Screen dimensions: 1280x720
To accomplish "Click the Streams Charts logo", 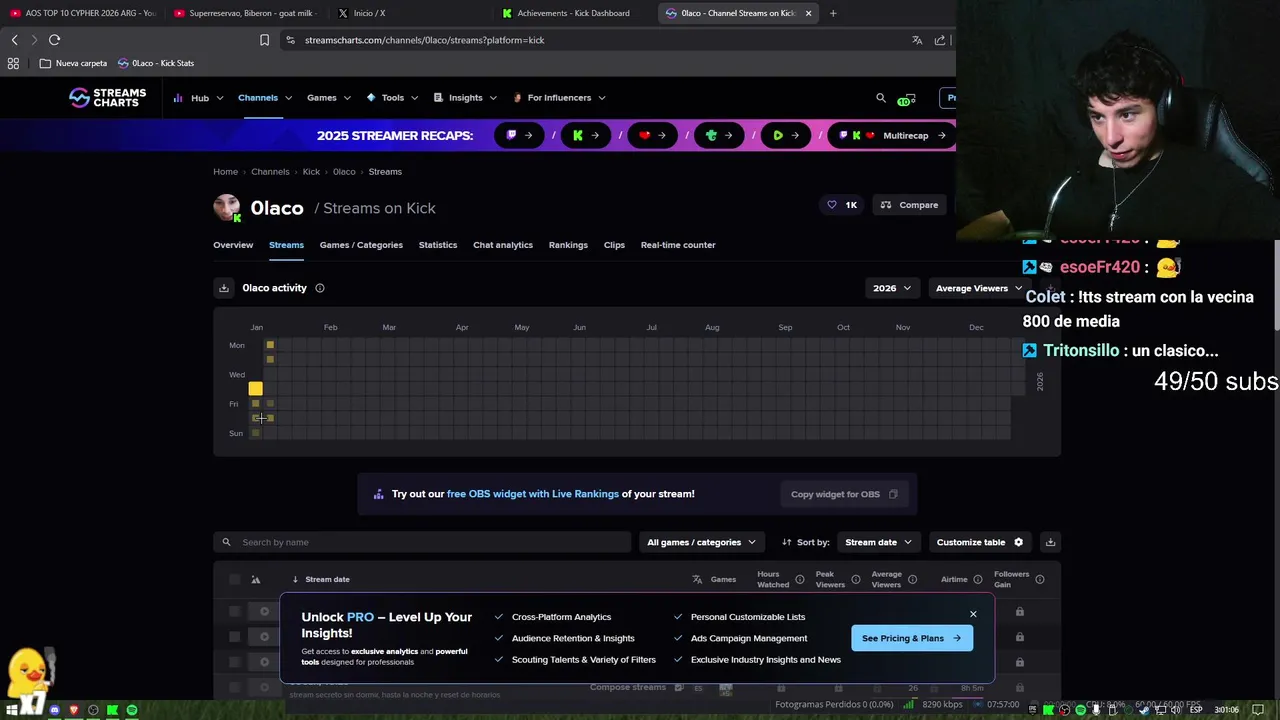I will point(107,97).
